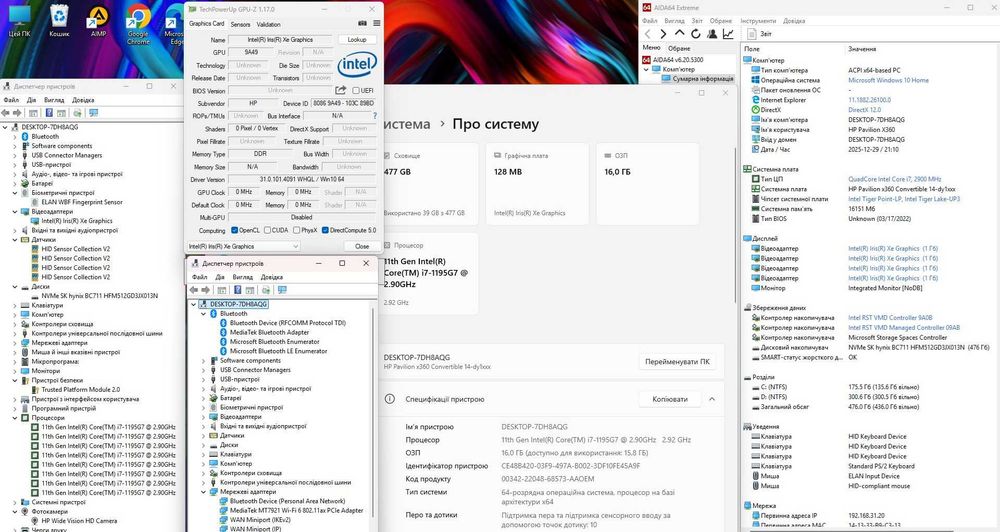The width and height of the screenshot is (1000, 532).
Task: Expand the Фотокамери... Системні пристрої node
Action: click(15, 502)
